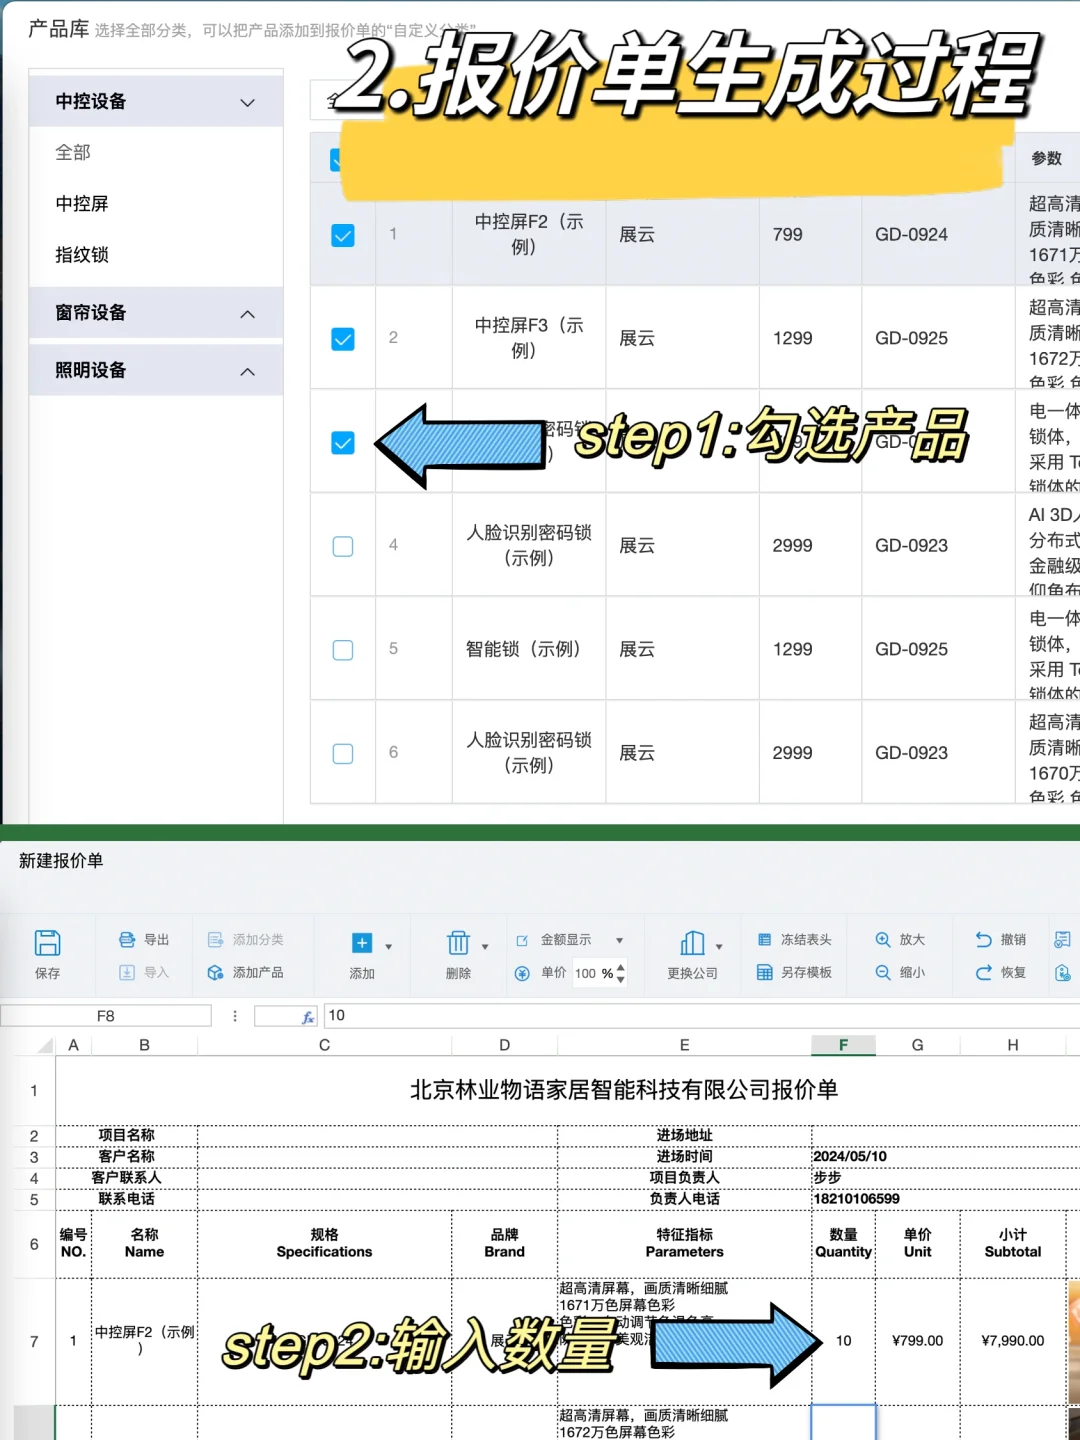Check row 4 人脸识别密码锁 checkbox

343,546
